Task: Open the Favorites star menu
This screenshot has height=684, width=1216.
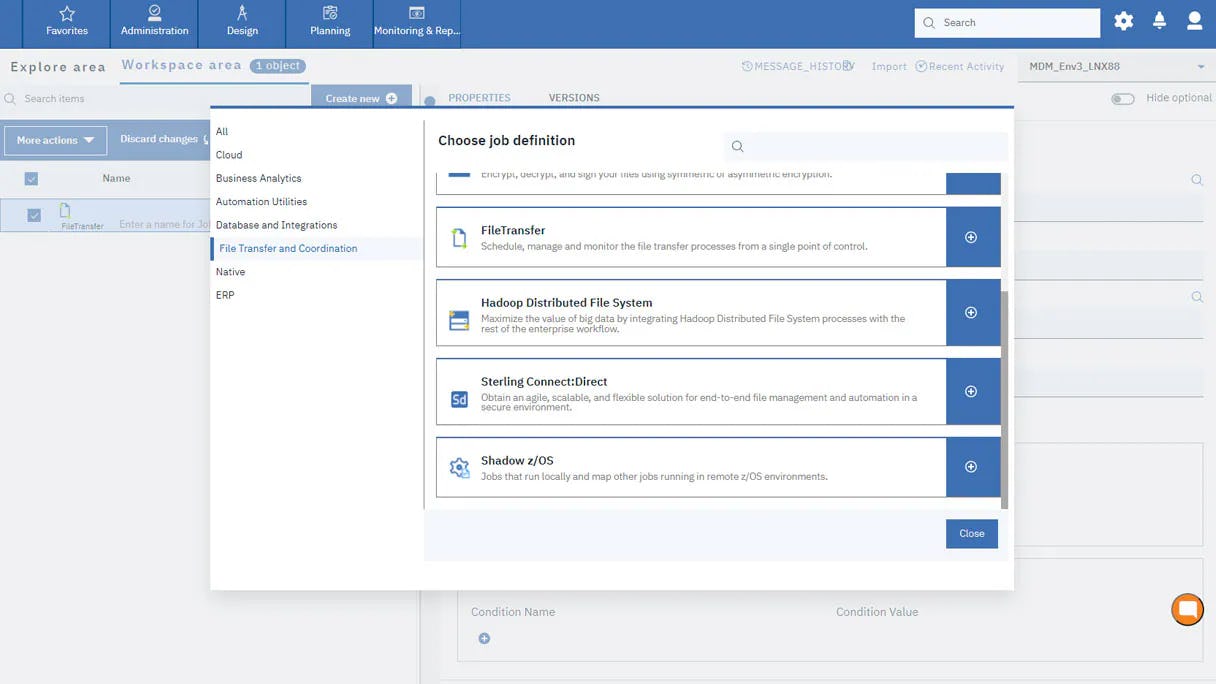Action: tap(65, 22)
